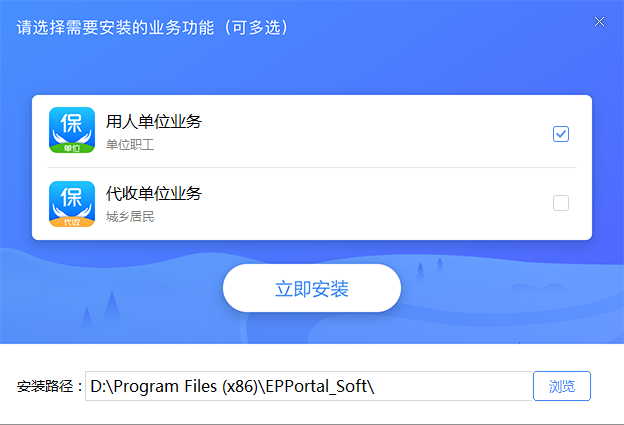Enable the 代收单位业务 checkbox
Viewport: 624px width, 425px height.
[561, 203]
